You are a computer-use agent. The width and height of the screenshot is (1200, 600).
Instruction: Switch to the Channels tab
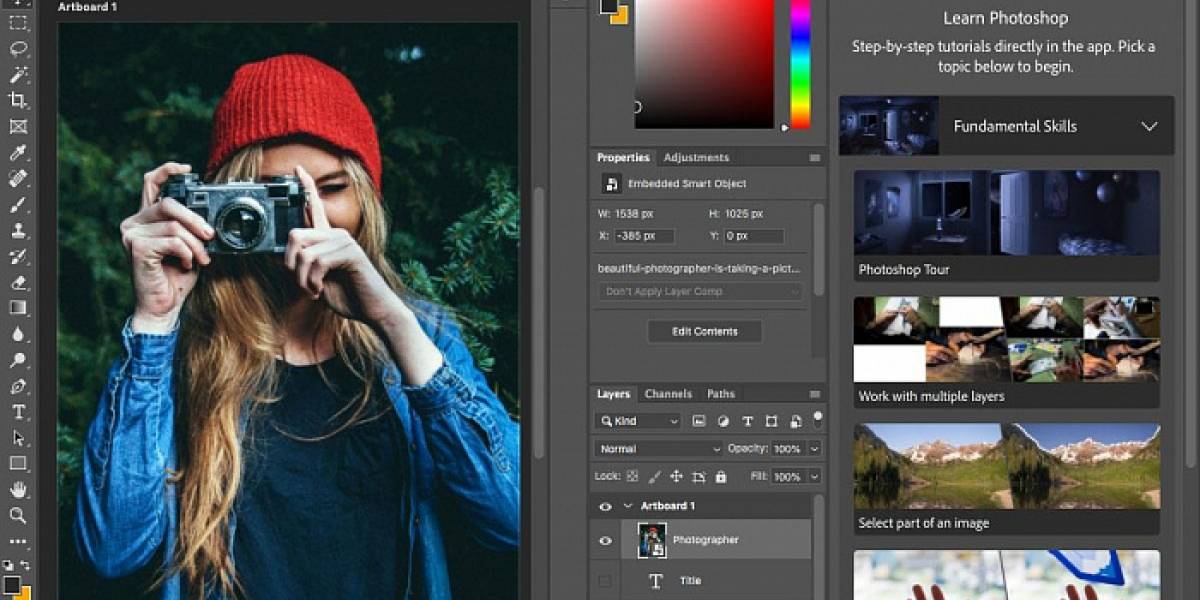point(668,394)
